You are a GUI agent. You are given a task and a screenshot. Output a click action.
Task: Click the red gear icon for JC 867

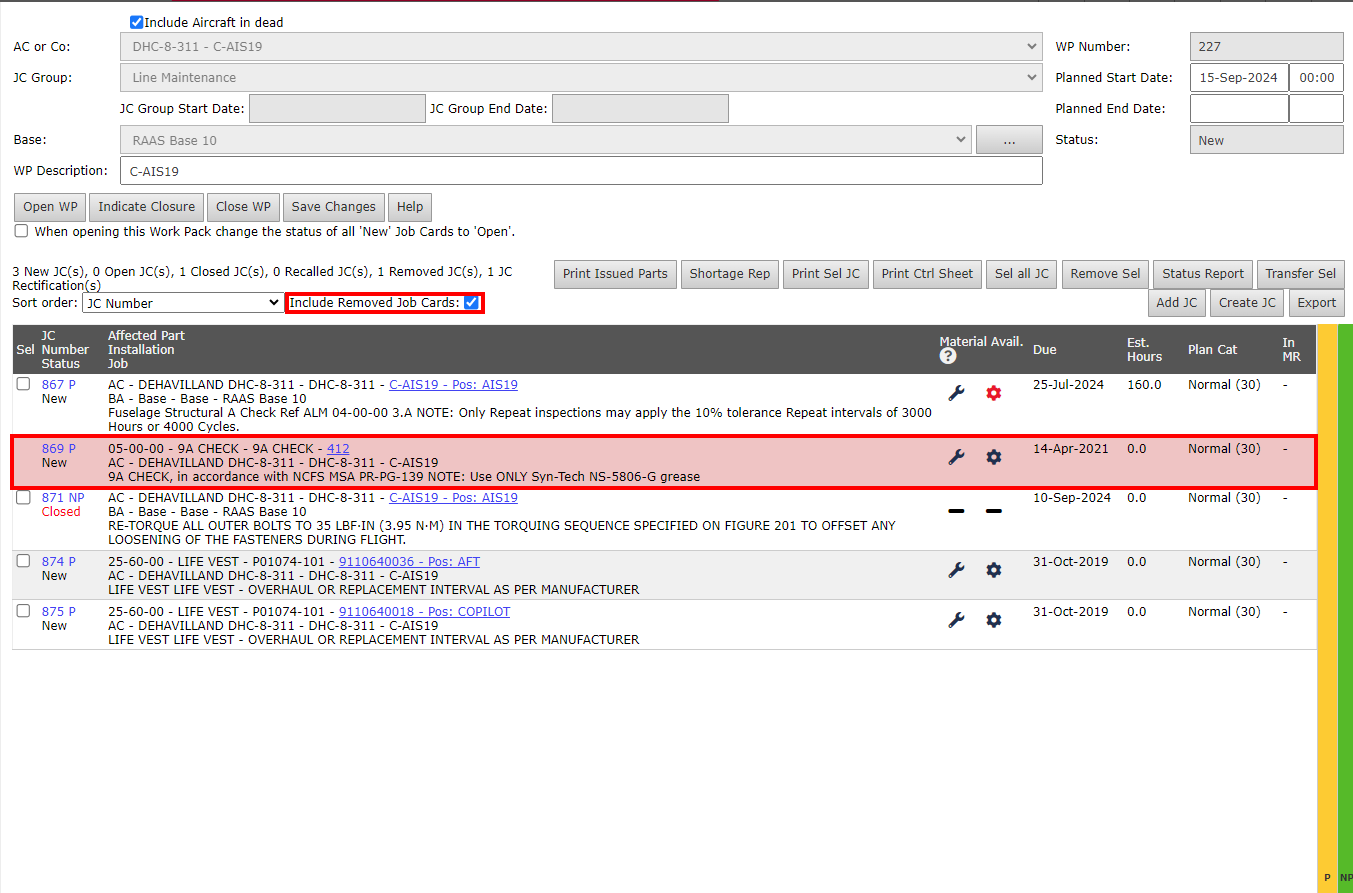(x=993, y=393)
